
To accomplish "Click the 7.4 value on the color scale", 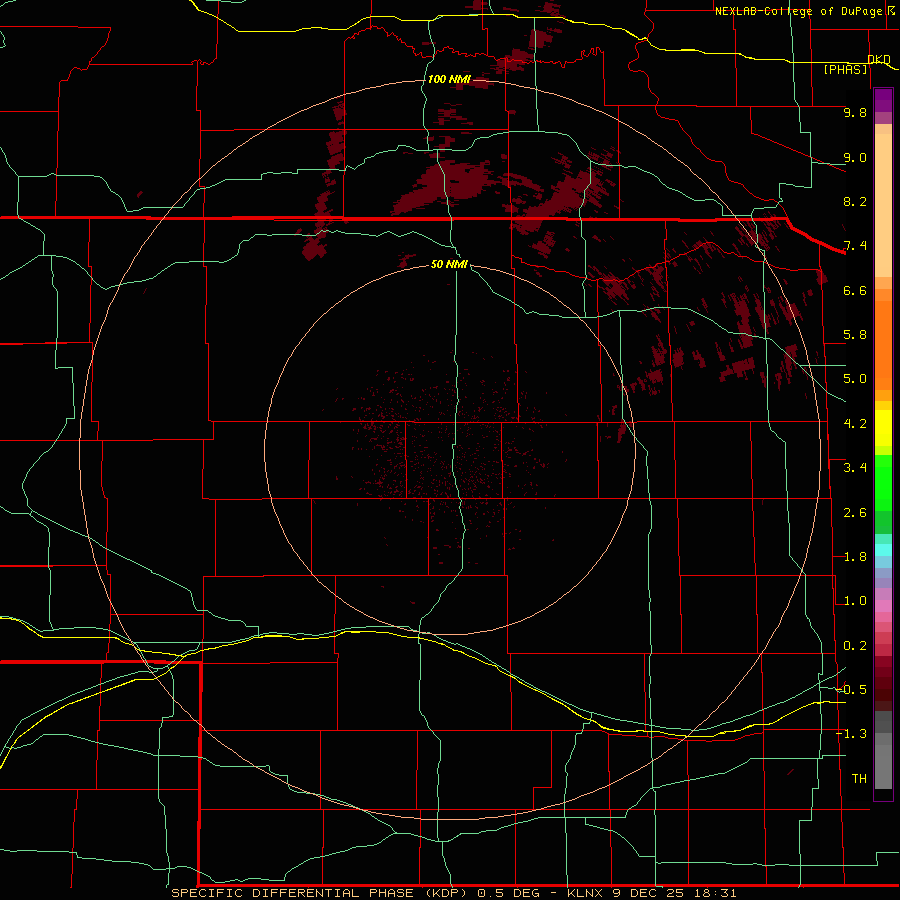I will pos(855,246).
